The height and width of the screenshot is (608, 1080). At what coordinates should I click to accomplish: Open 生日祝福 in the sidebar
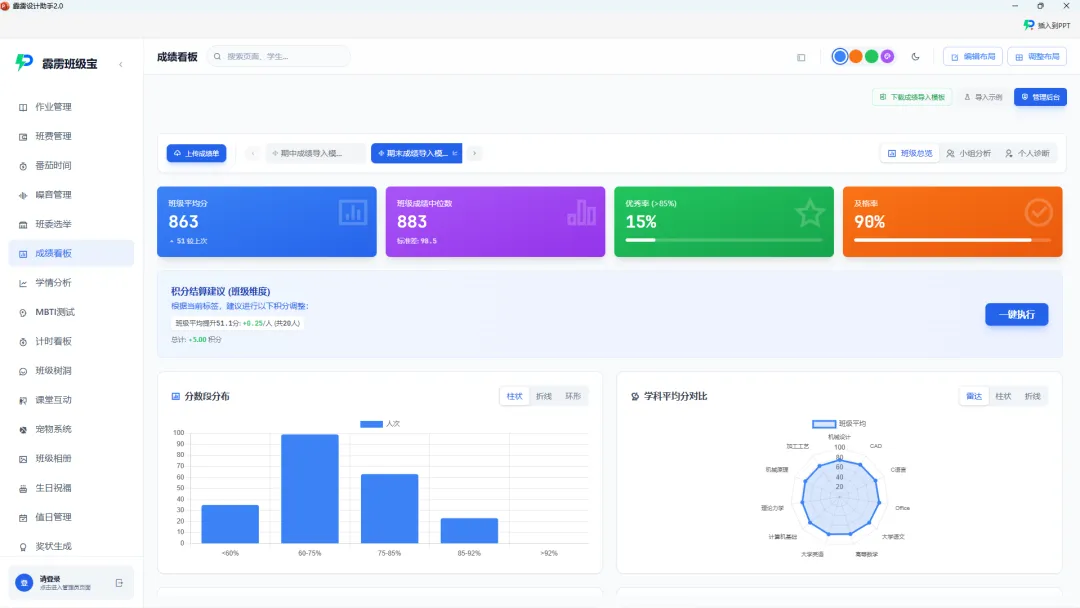(71, 488)
